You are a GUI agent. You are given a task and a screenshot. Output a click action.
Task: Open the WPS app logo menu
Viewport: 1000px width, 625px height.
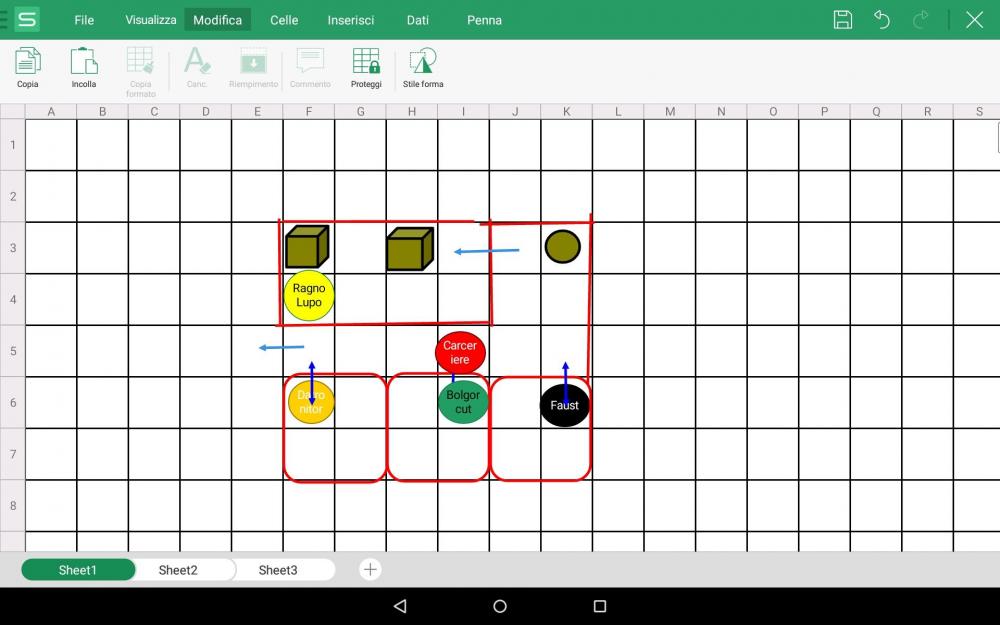(27, 20)
